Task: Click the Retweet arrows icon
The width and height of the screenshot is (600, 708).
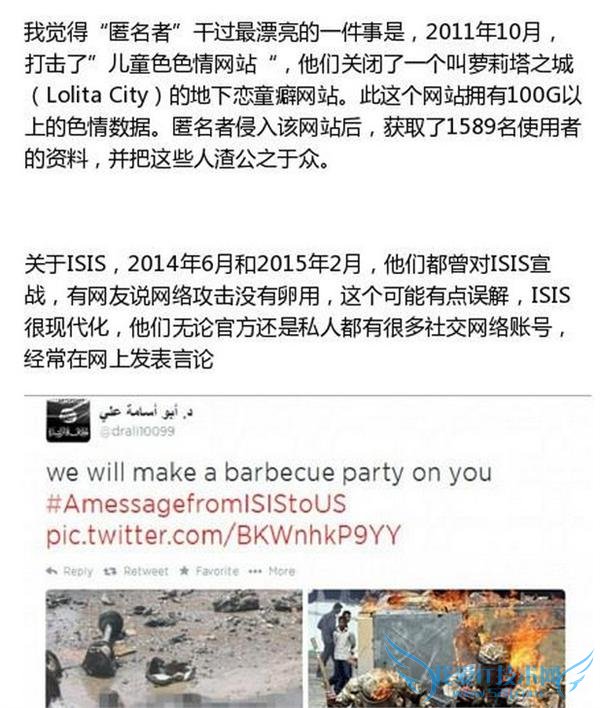Action: tap(110, 571)
